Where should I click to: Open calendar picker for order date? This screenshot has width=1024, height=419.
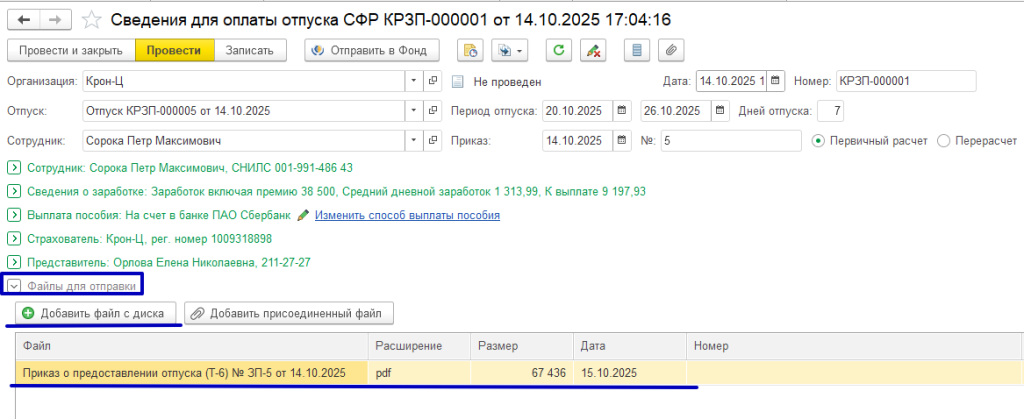pos(622,141)
